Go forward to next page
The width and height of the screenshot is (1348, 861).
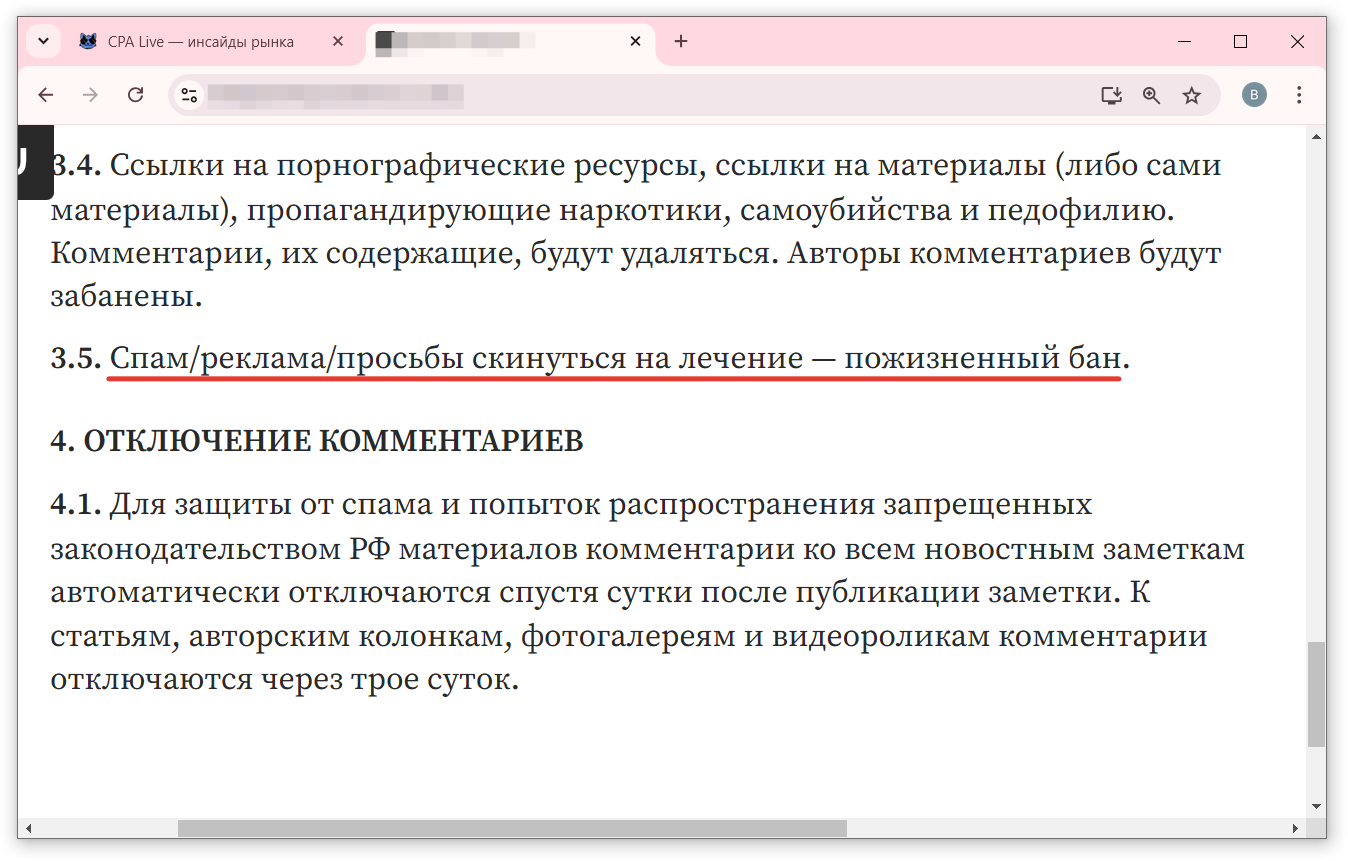point(91,95)
